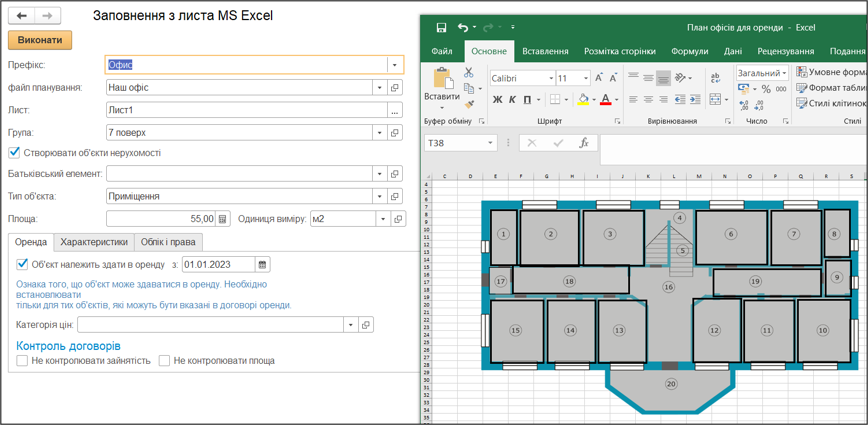This screenshot has width=868, height=425.
Task: Expand файл планування dropdown arrow
Action: point(380,87)
